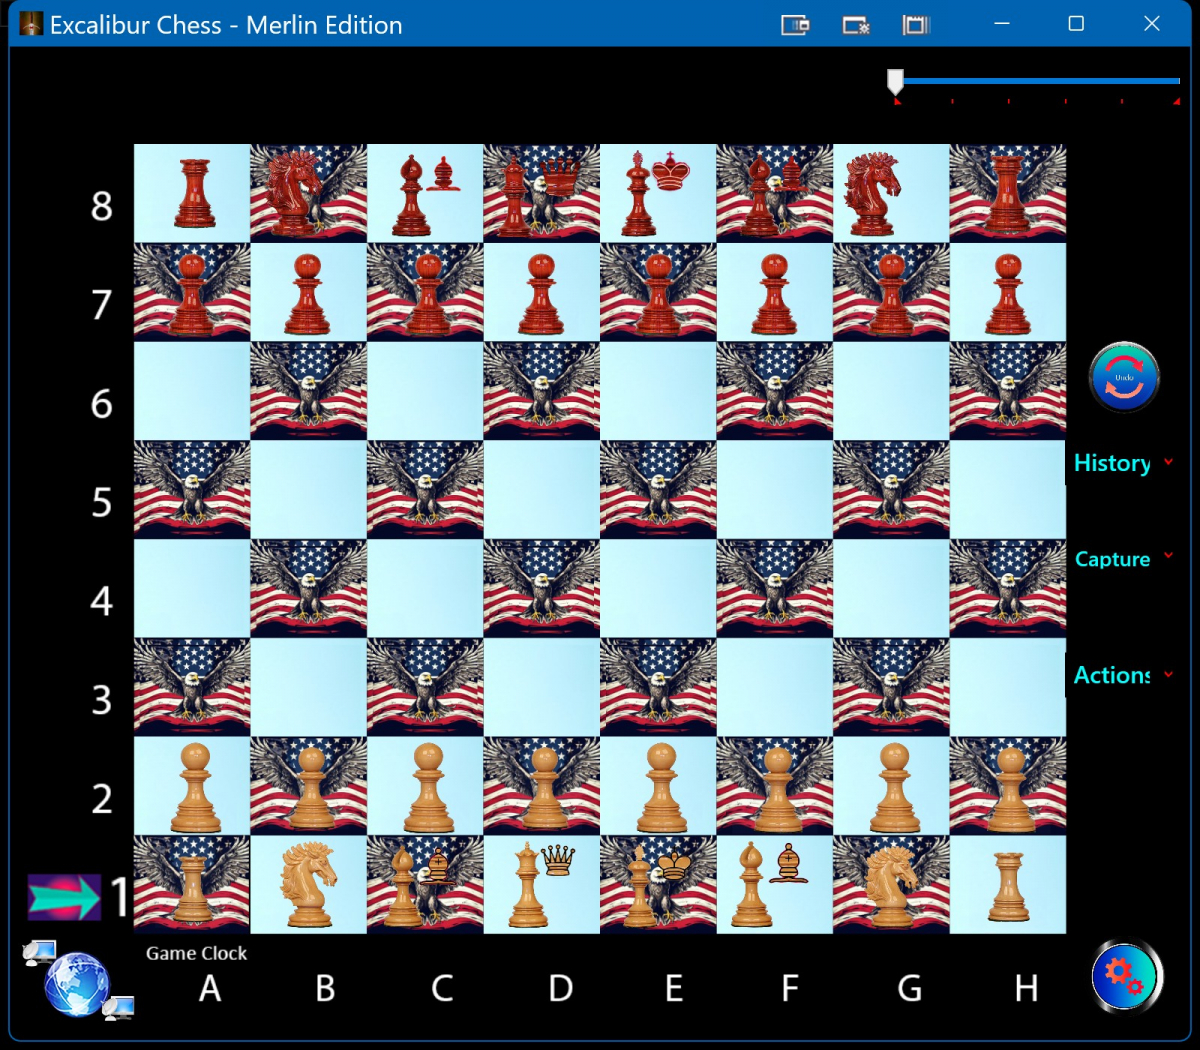Image resolution: width=1200 pixels, height=1050 pixels.
Task: Select the white queen on D1
Action: click(x=541, y=885)
